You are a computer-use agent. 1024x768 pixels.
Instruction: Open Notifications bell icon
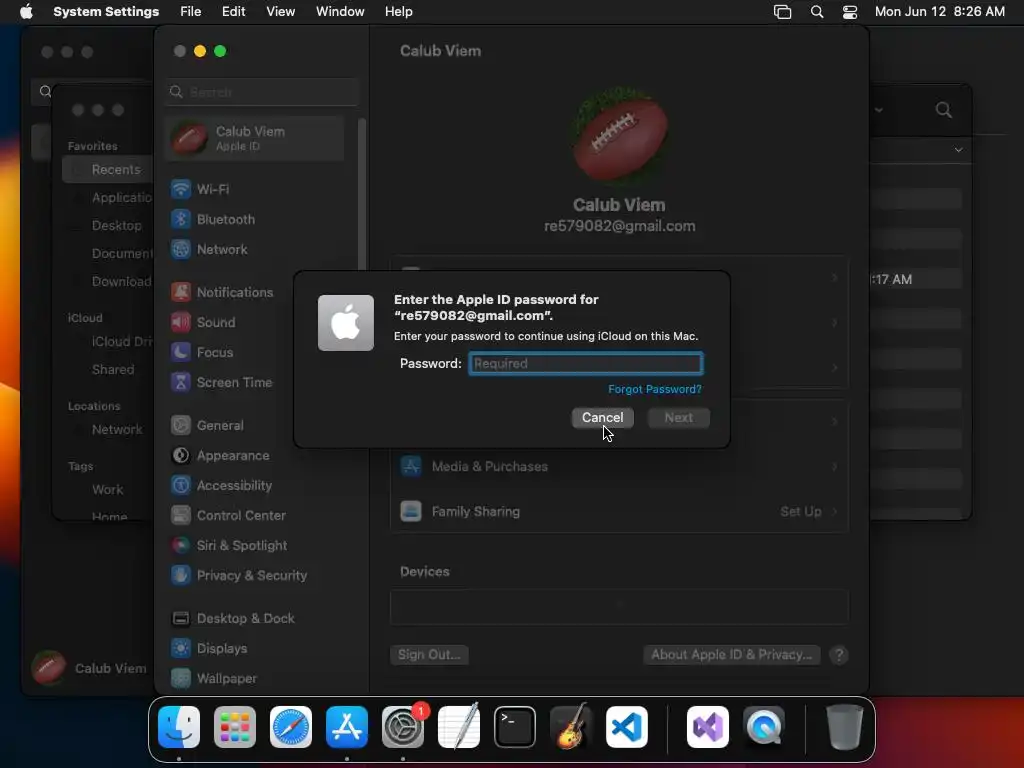(x=180, y=292)
